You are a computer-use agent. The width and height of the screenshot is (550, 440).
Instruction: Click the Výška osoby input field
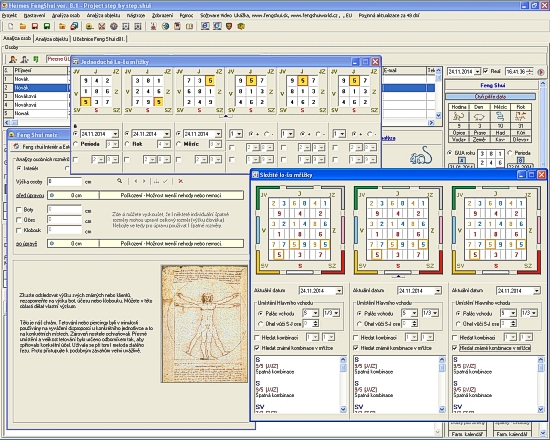pyautogui.click(x=65, y=181)
